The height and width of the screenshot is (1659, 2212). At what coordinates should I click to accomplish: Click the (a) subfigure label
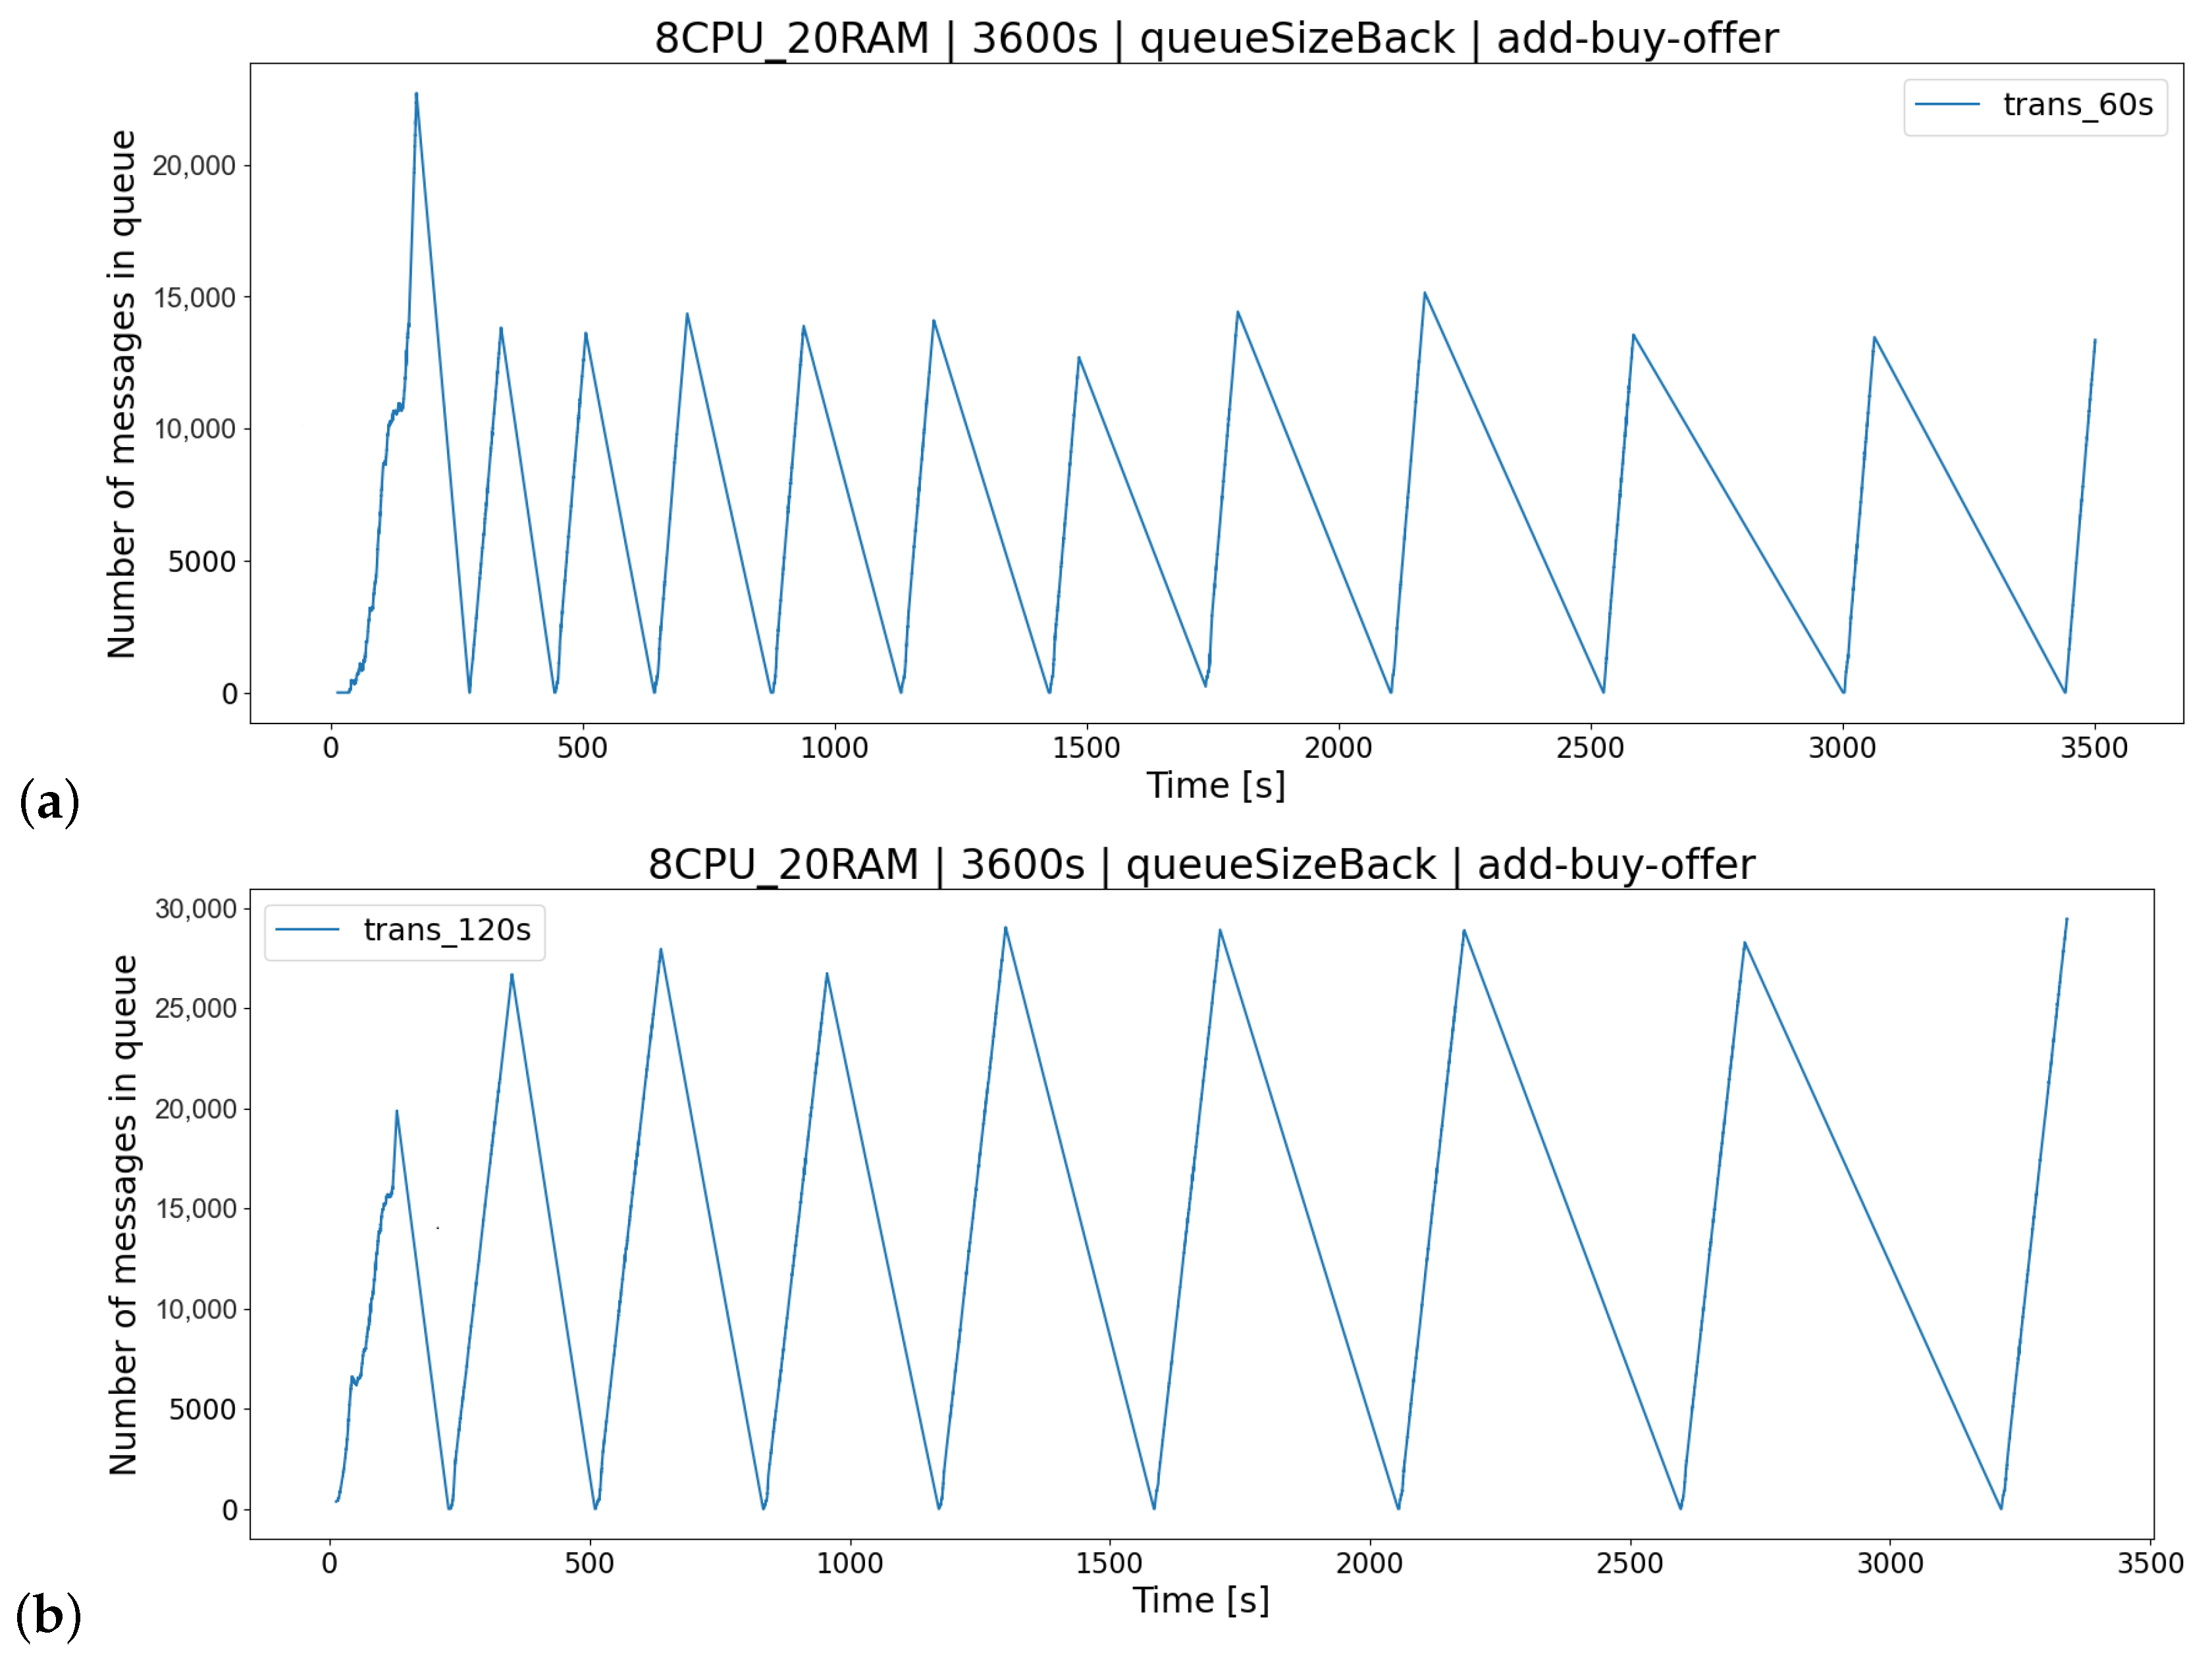[x=49, y=802]
